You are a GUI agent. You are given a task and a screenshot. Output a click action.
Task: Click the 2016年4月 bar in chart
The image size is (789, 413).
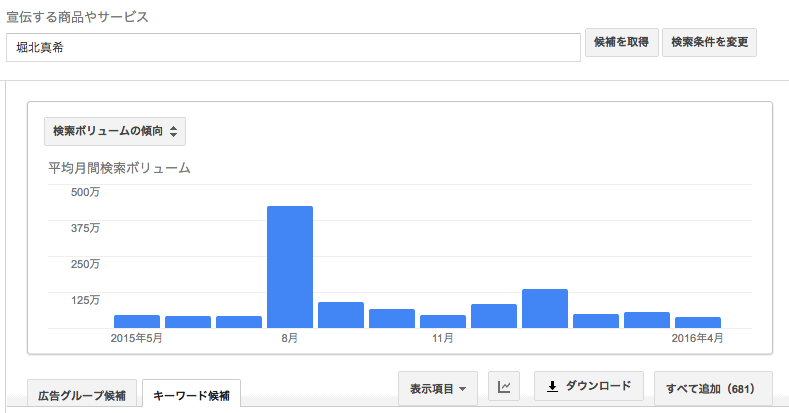pos(698,322)
